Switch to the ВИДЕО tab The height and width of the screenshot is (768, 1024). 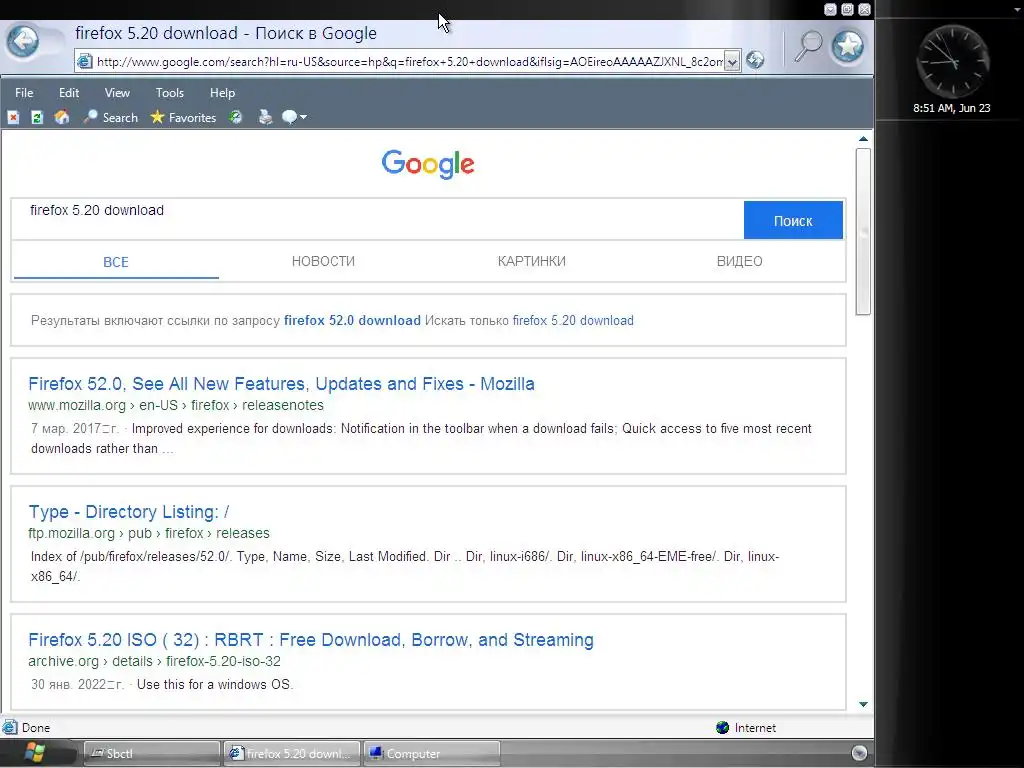click(739, 261)
